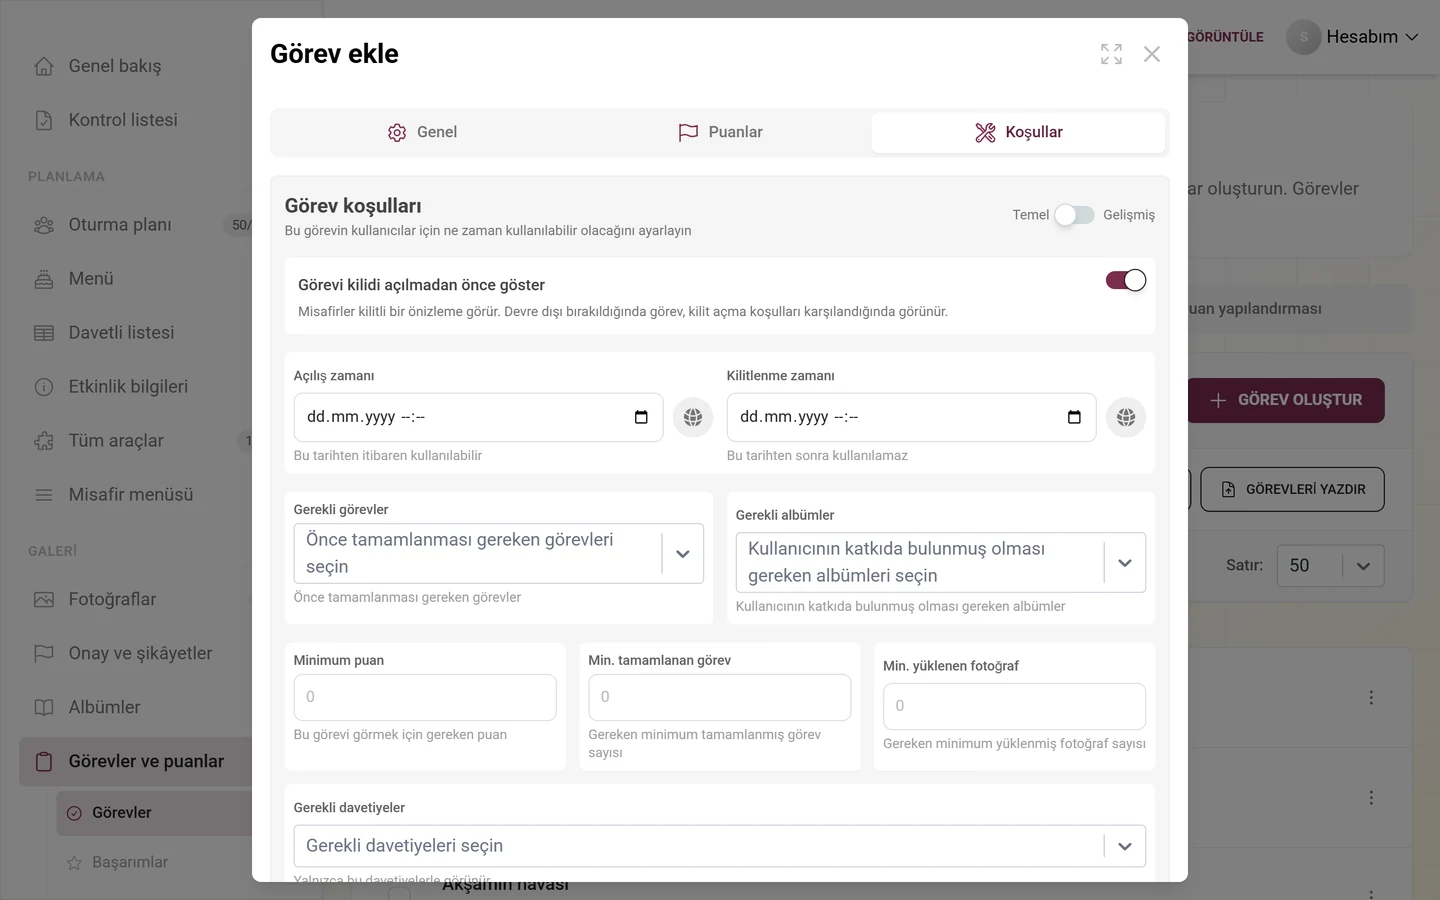Click the Tüm araçlar puzzle icon
Screen dimensions: 1440x900
[44, 441]
